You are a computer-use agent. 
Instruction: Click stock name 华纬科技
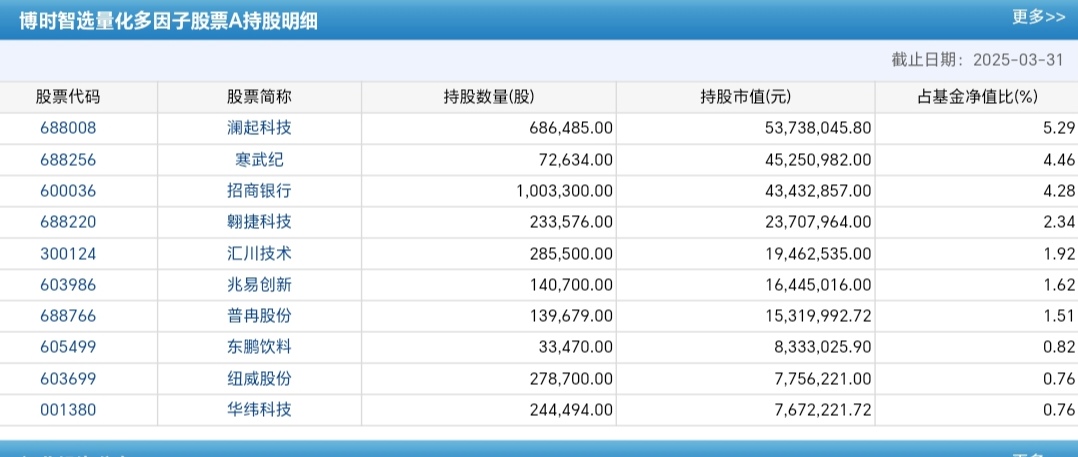point(259,410)
